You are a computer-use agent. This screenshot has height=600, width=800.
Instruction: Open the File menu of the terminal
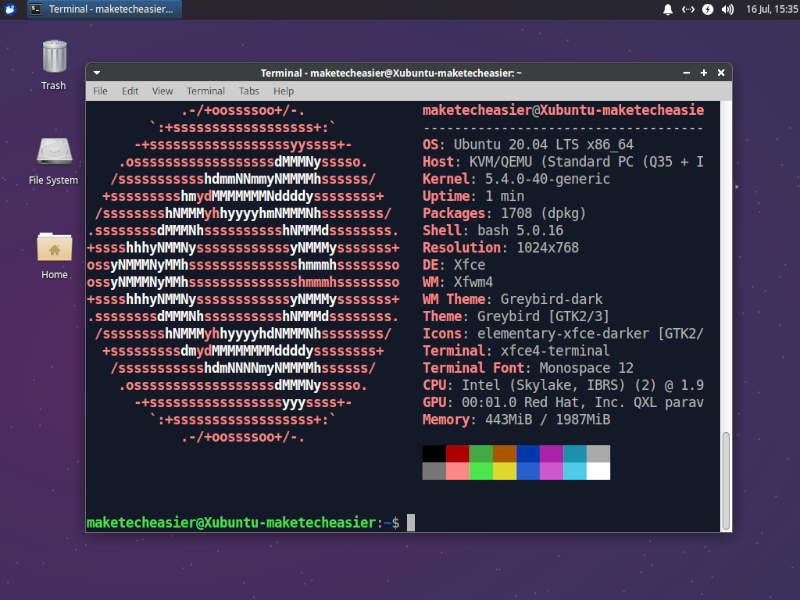click(100, 90)
